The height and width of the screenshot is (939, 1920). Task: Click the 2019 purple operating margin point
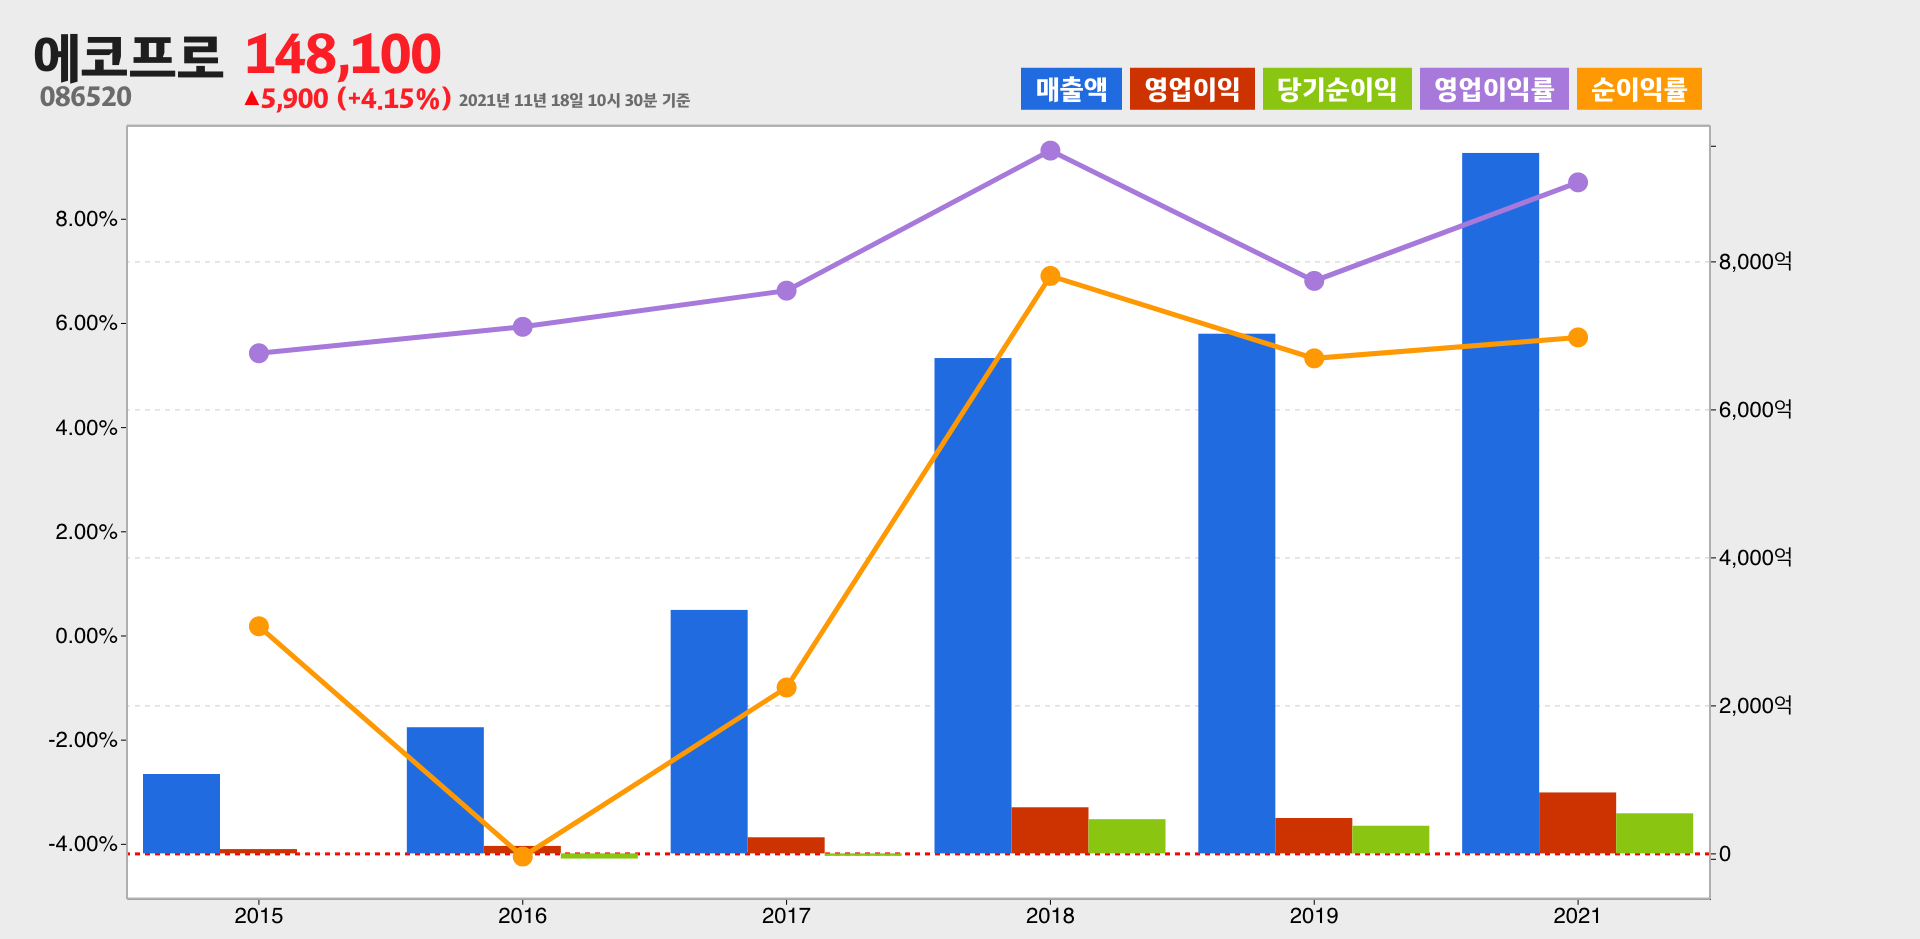(x=1314, y=281)
